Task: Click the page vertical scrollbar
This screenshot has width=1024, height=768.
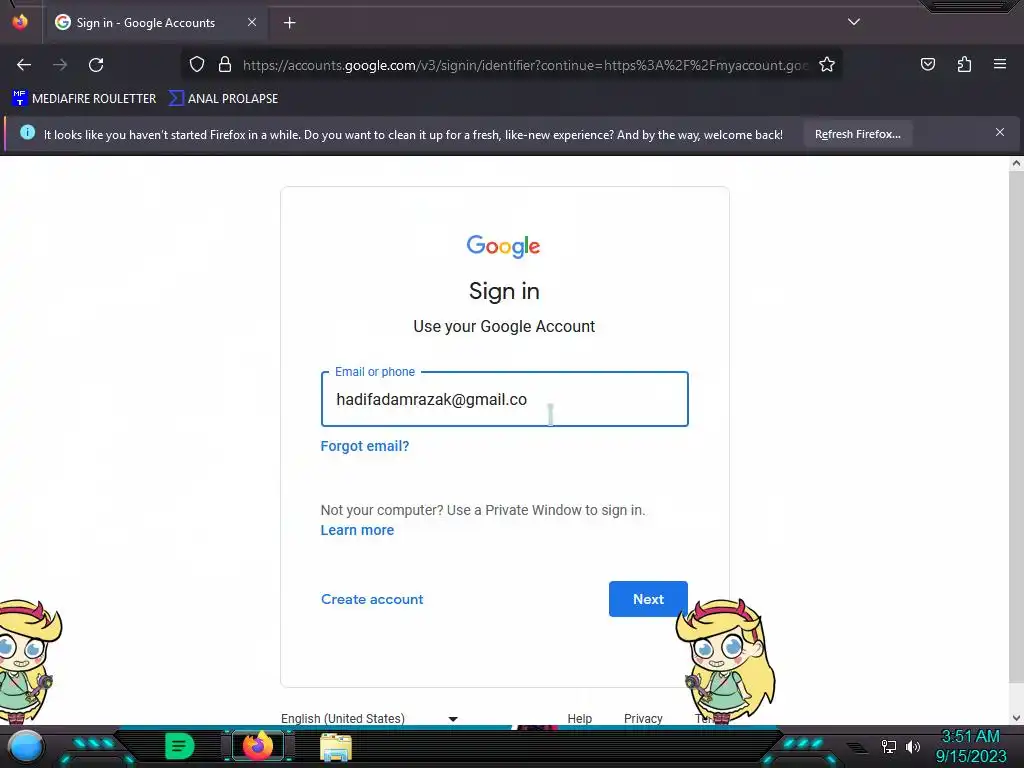Action: click(x=1016, y=428)
